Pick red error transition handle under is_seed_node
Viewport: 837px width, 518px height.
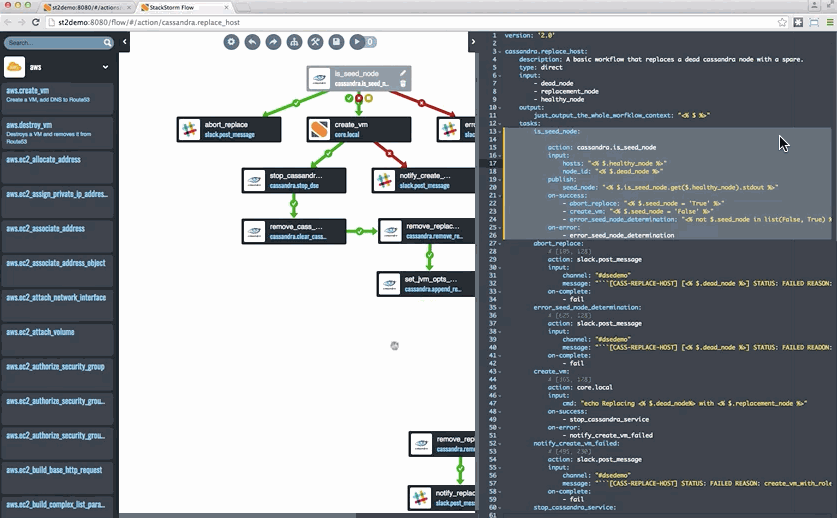point(359,98)
